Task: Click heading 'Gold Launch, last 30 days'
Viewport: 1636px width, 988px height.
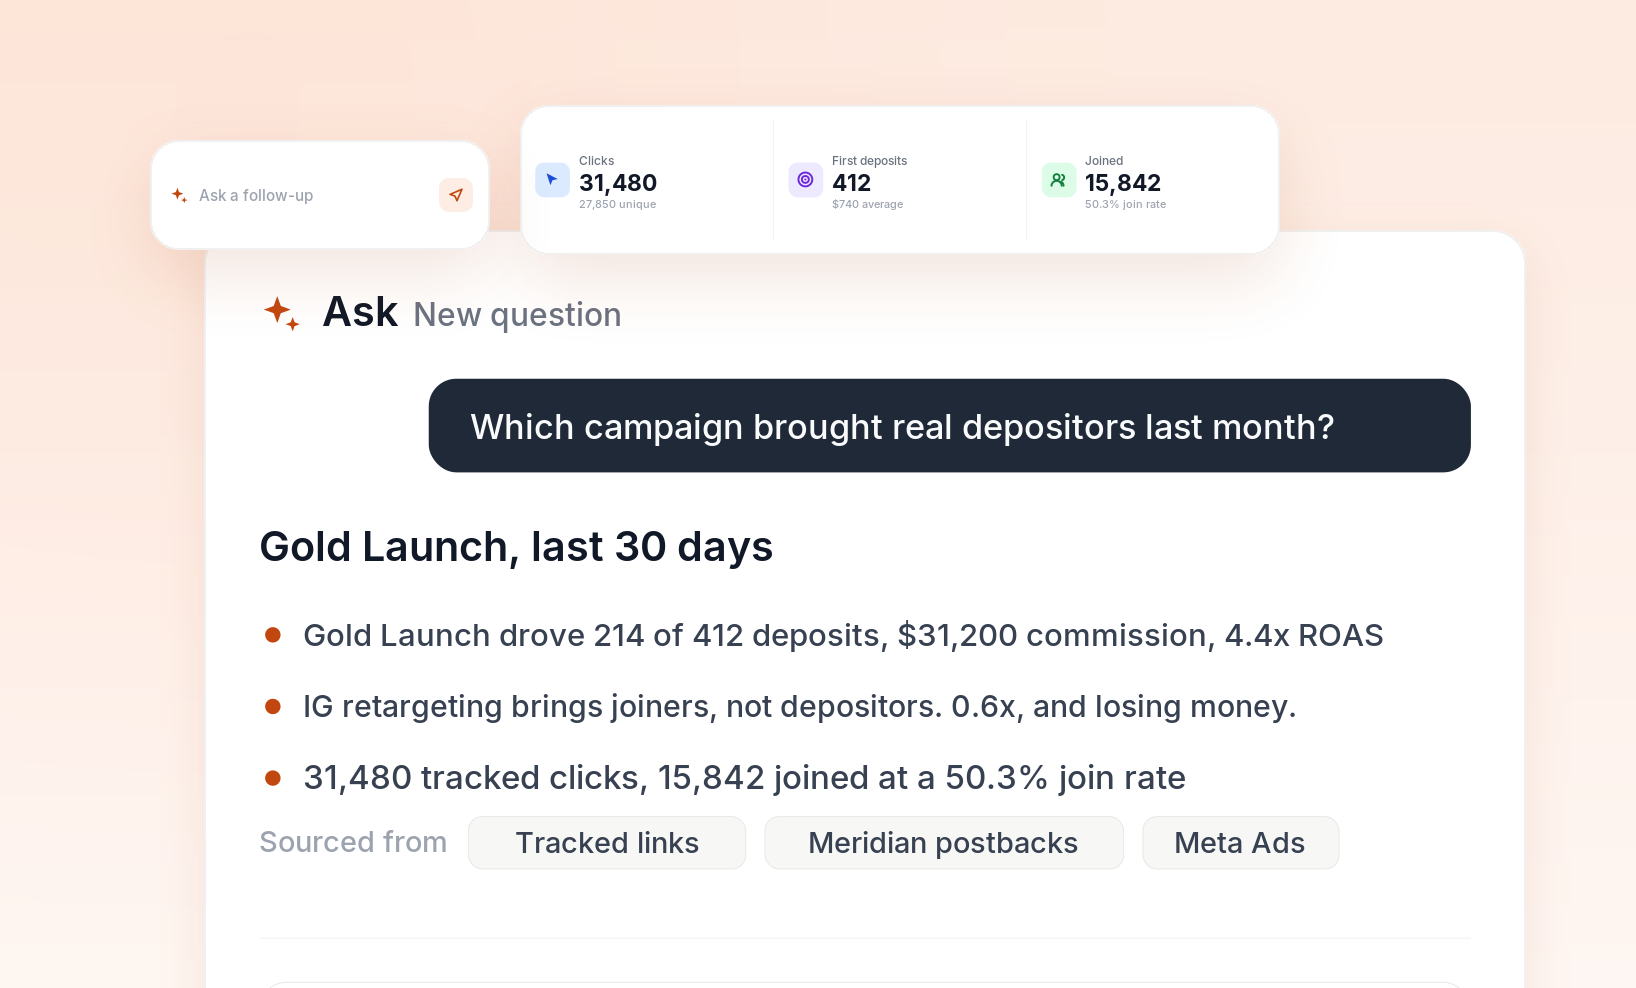Action: (516, 547)
